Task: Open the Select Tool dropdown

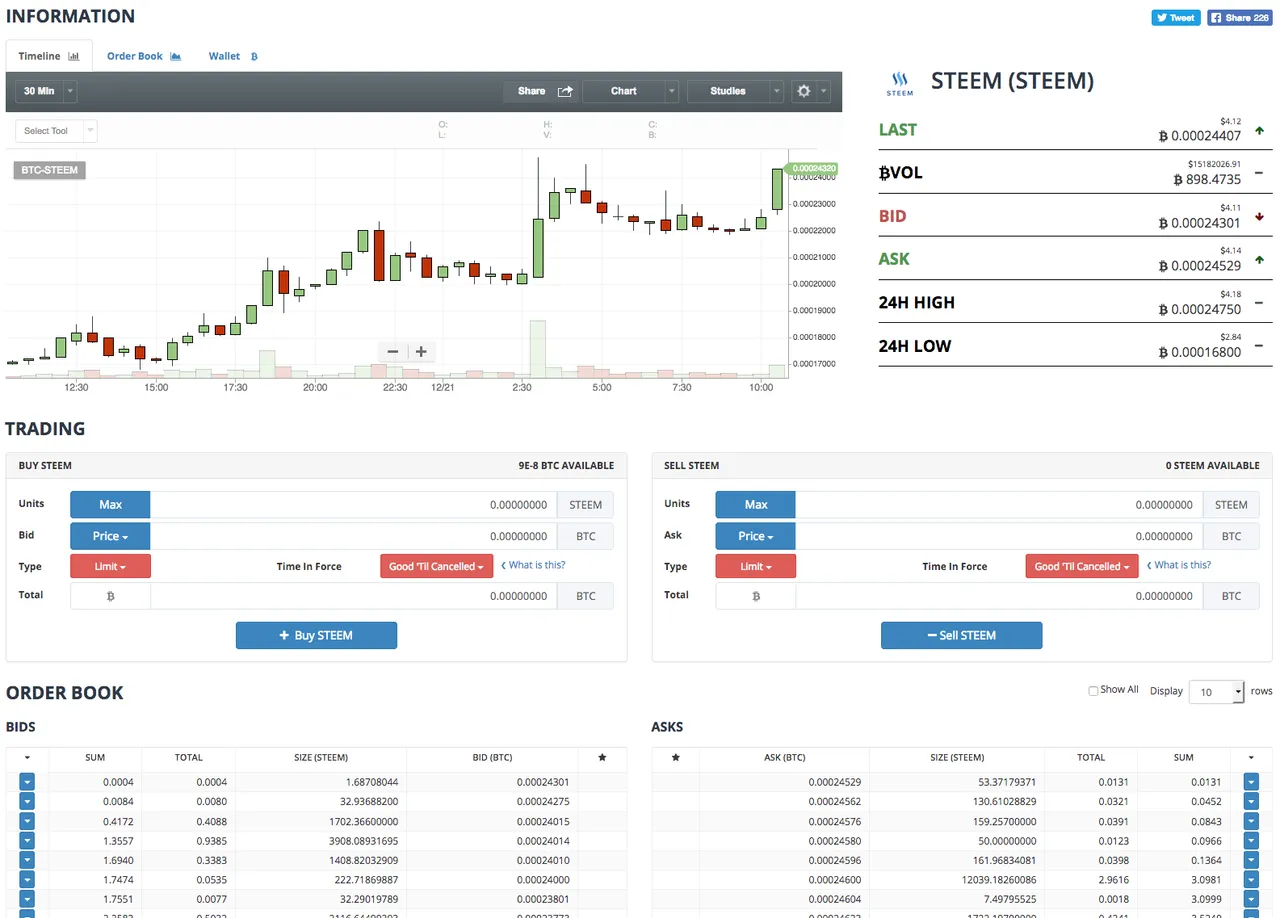Action: click(x=56, y=131)
